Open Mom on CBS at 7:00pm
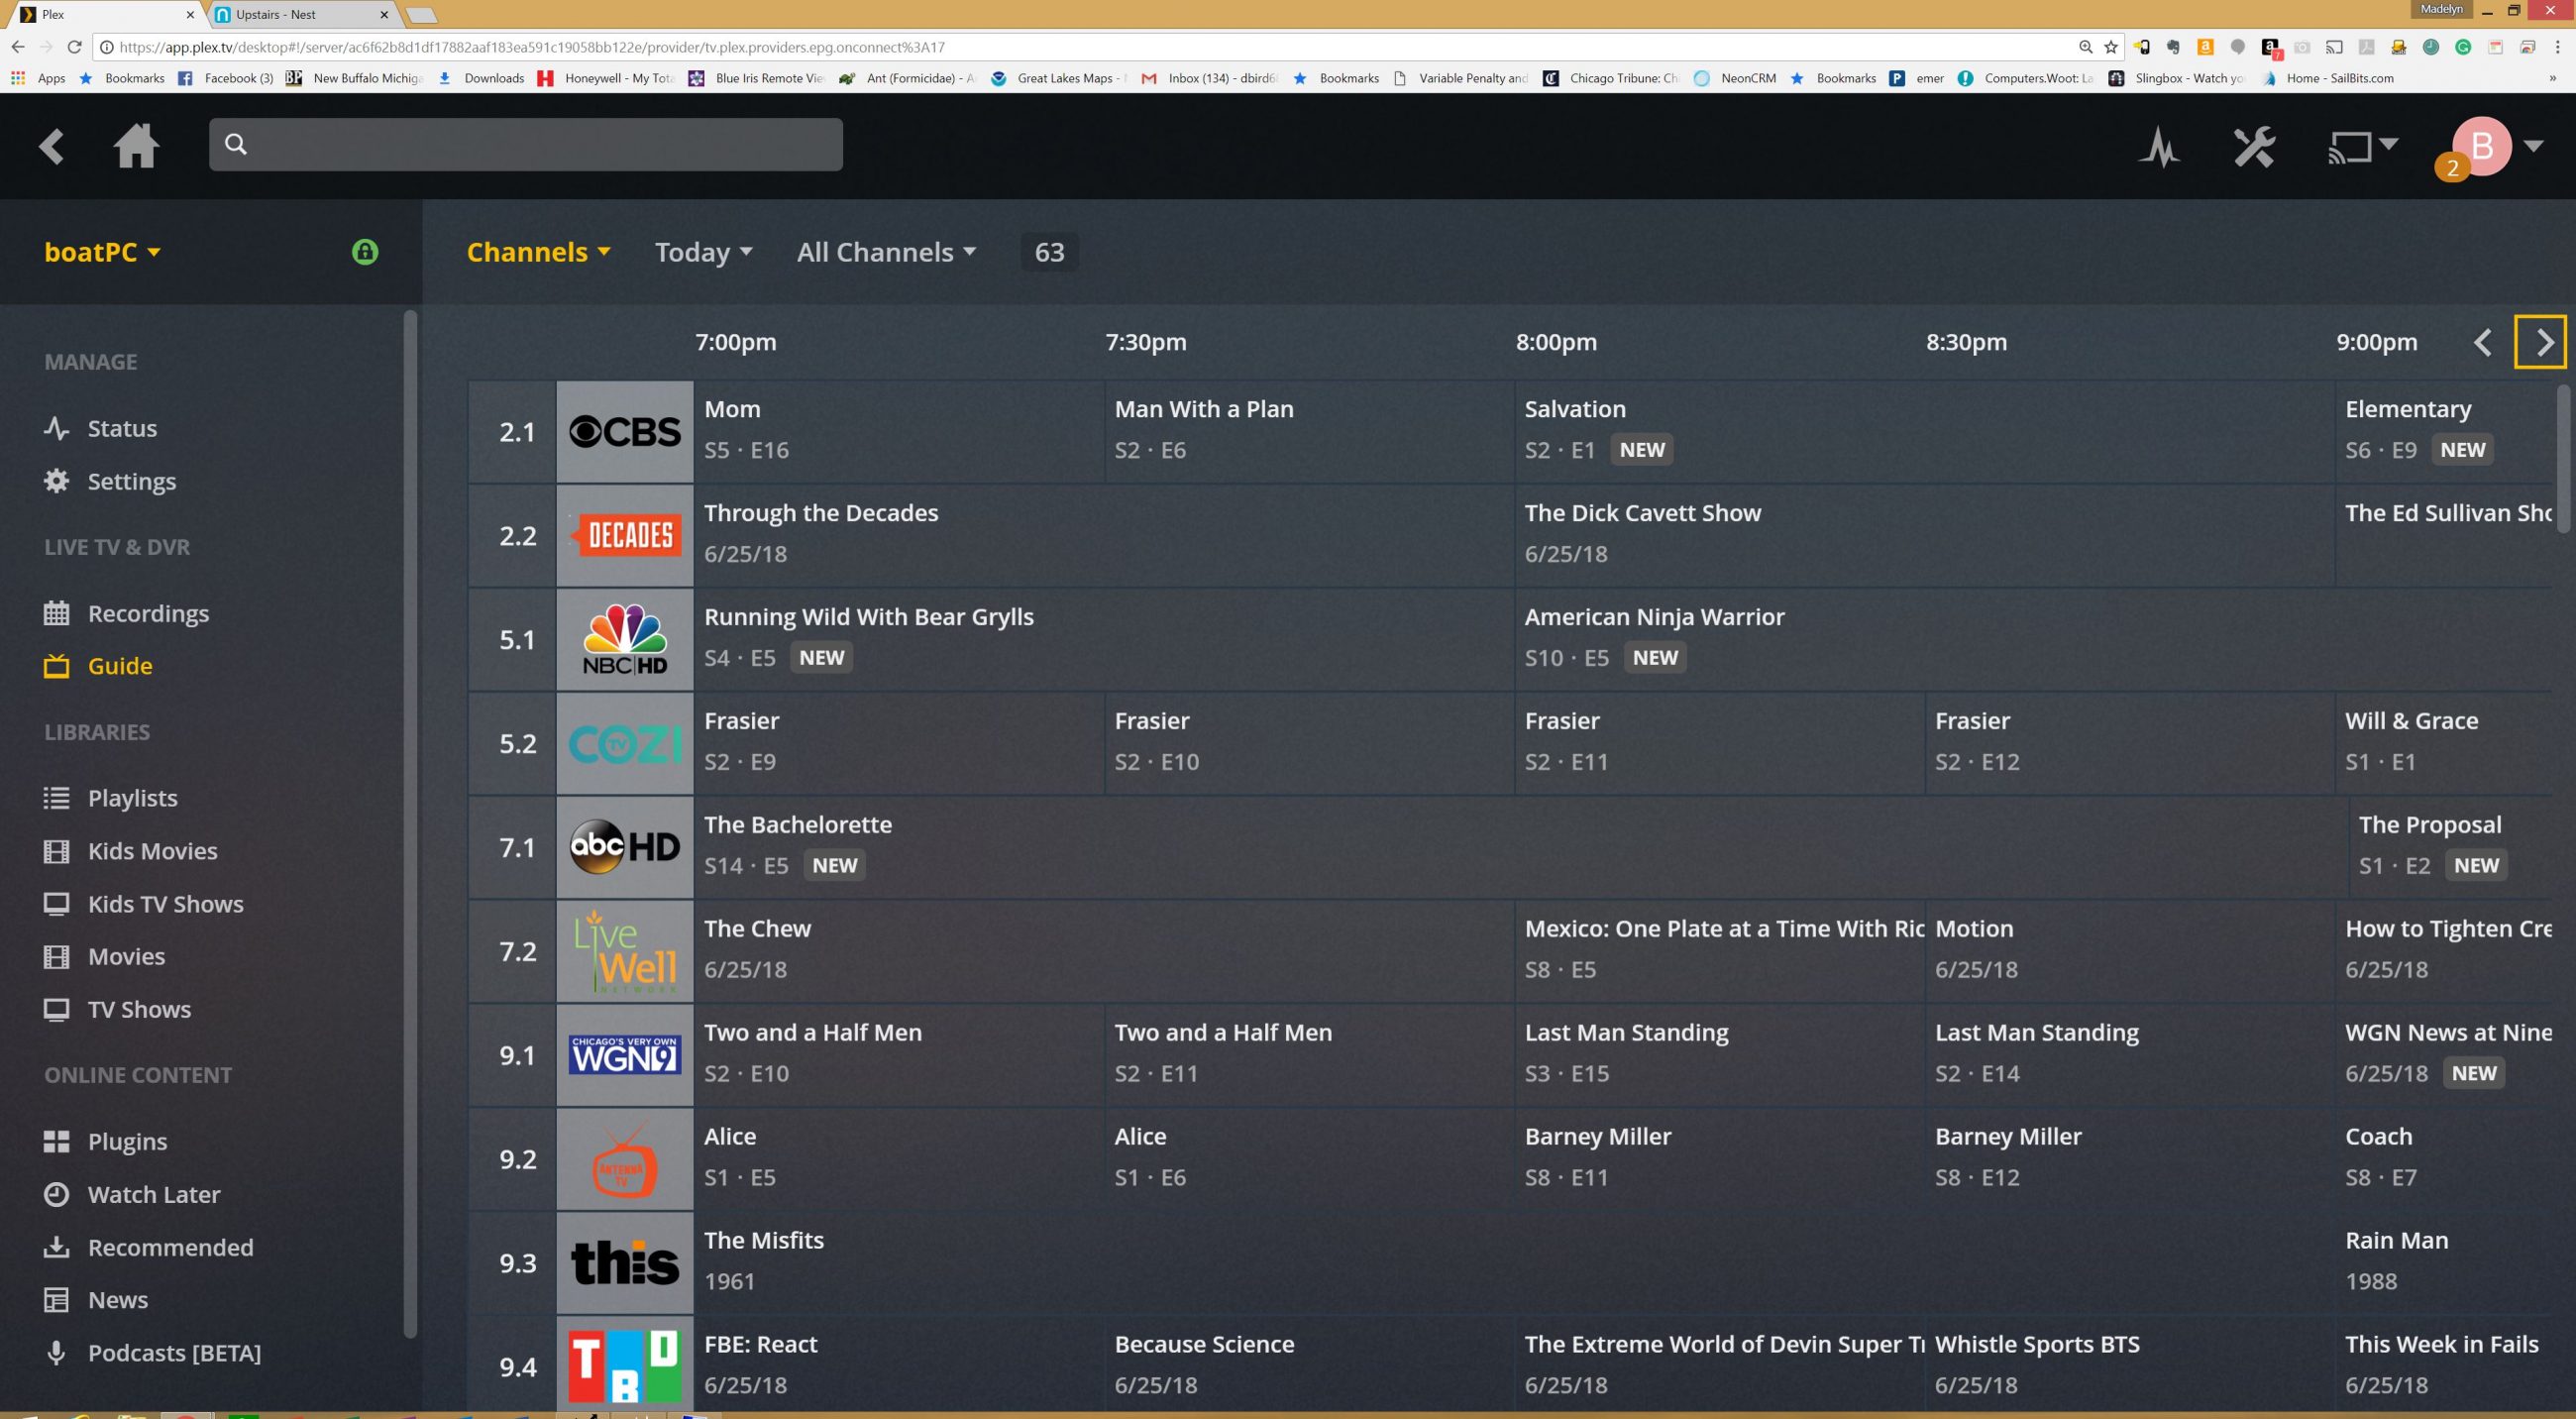Screen dimensions: 2576x1419 click(899, 432)
